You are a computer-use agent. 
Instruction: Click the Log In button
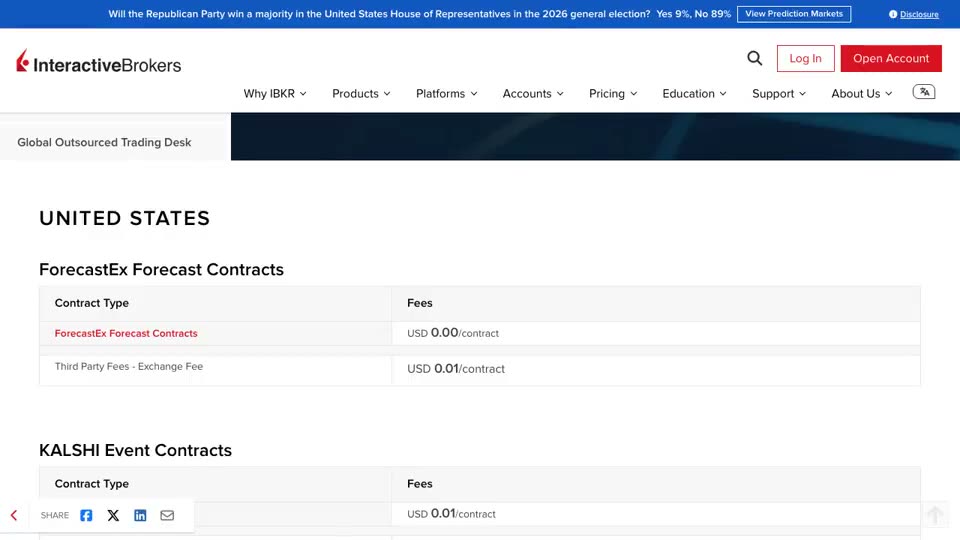click(805, 58)
